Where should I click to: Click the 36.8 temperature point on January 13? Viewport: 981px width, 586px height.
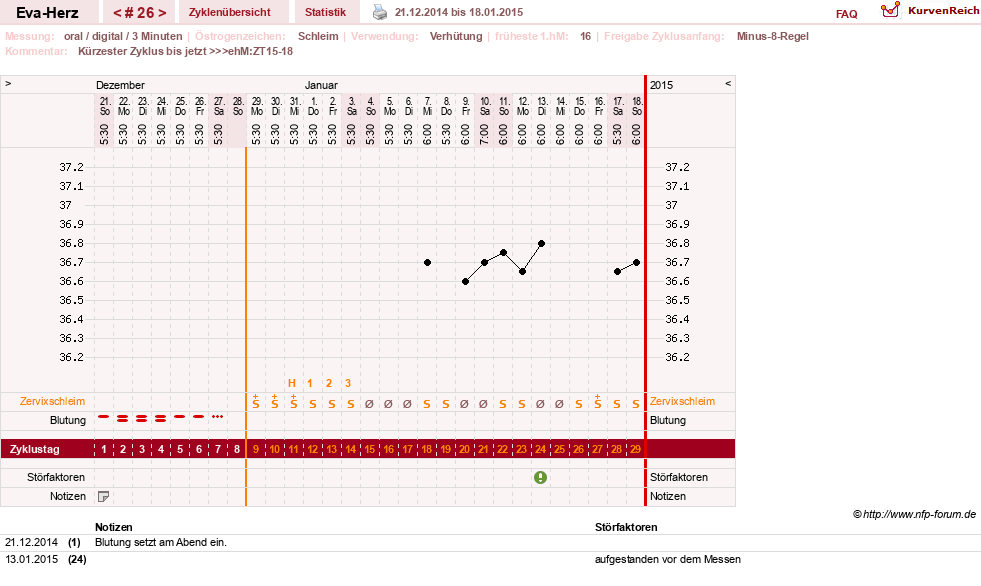[x=542, y=243]
